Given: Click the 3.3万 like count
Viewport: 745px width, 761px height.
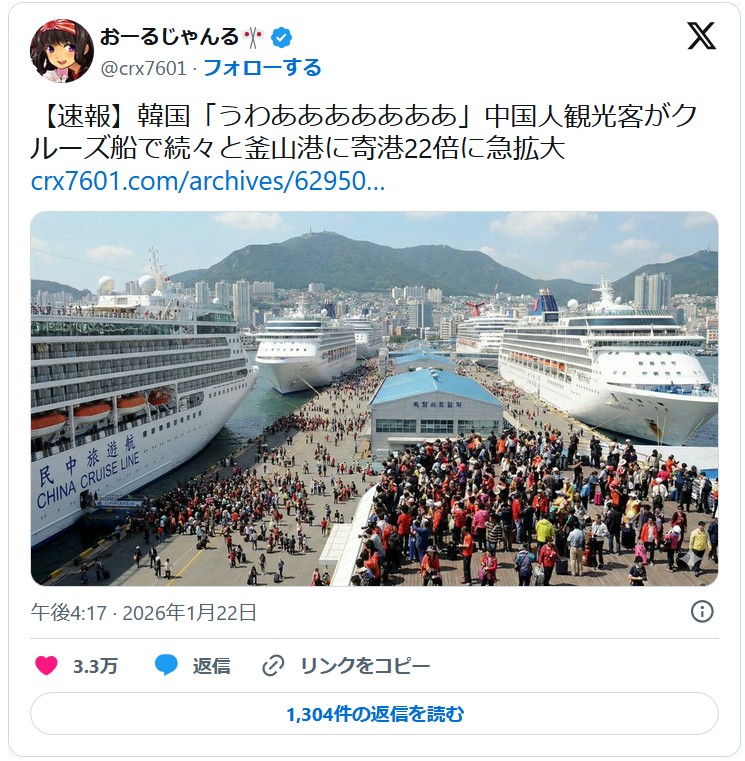Looking at the screenshot, I should click(x=96, y=666).
